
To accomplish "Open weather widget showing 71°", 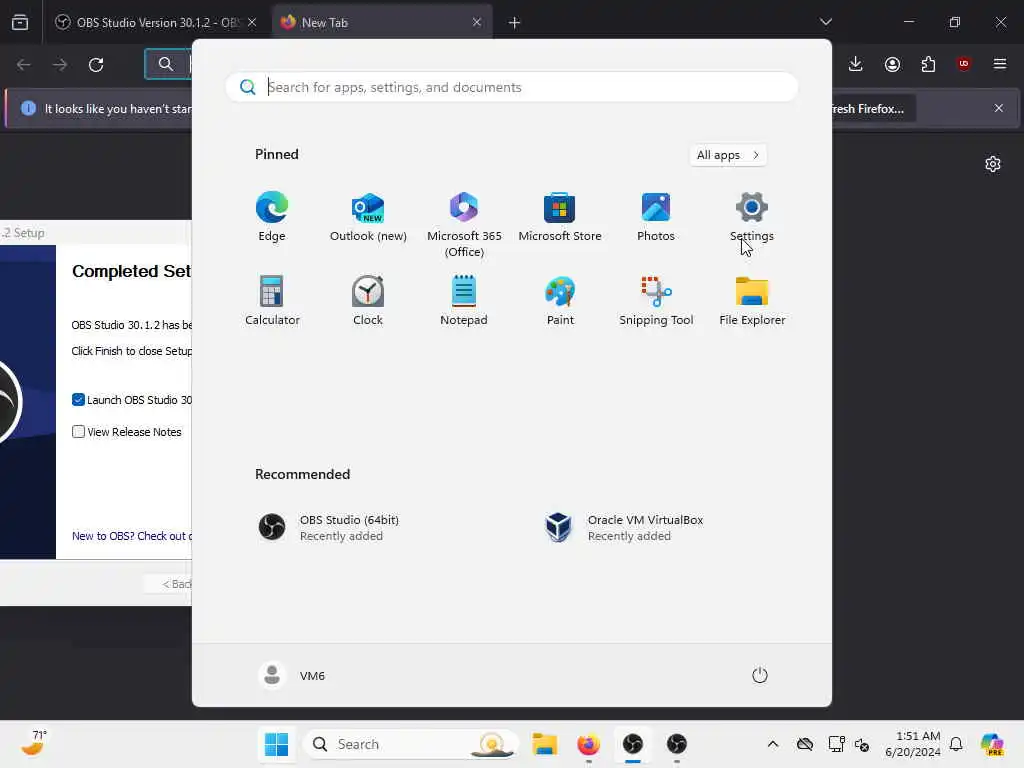I will pyautogui.click(x=34, y=744).
